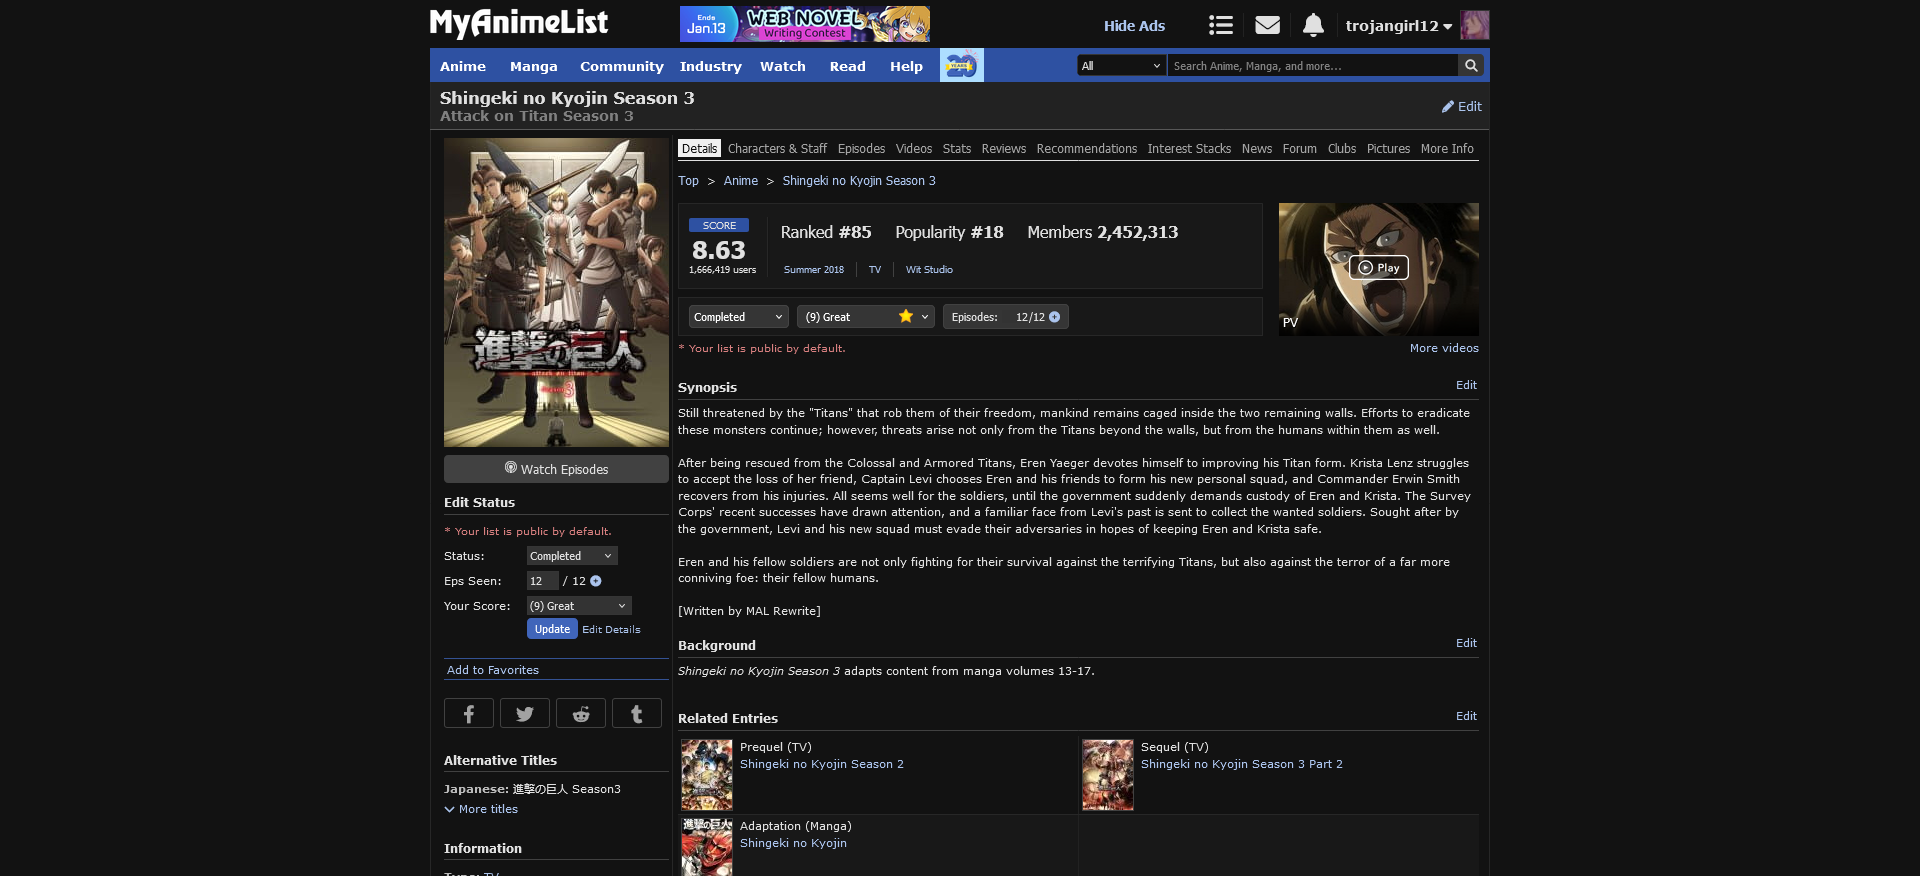Increment episodes with plus icon next to 12/12
The width and height of the screenshot is (1920, 876).
[x=1054, y=317]
